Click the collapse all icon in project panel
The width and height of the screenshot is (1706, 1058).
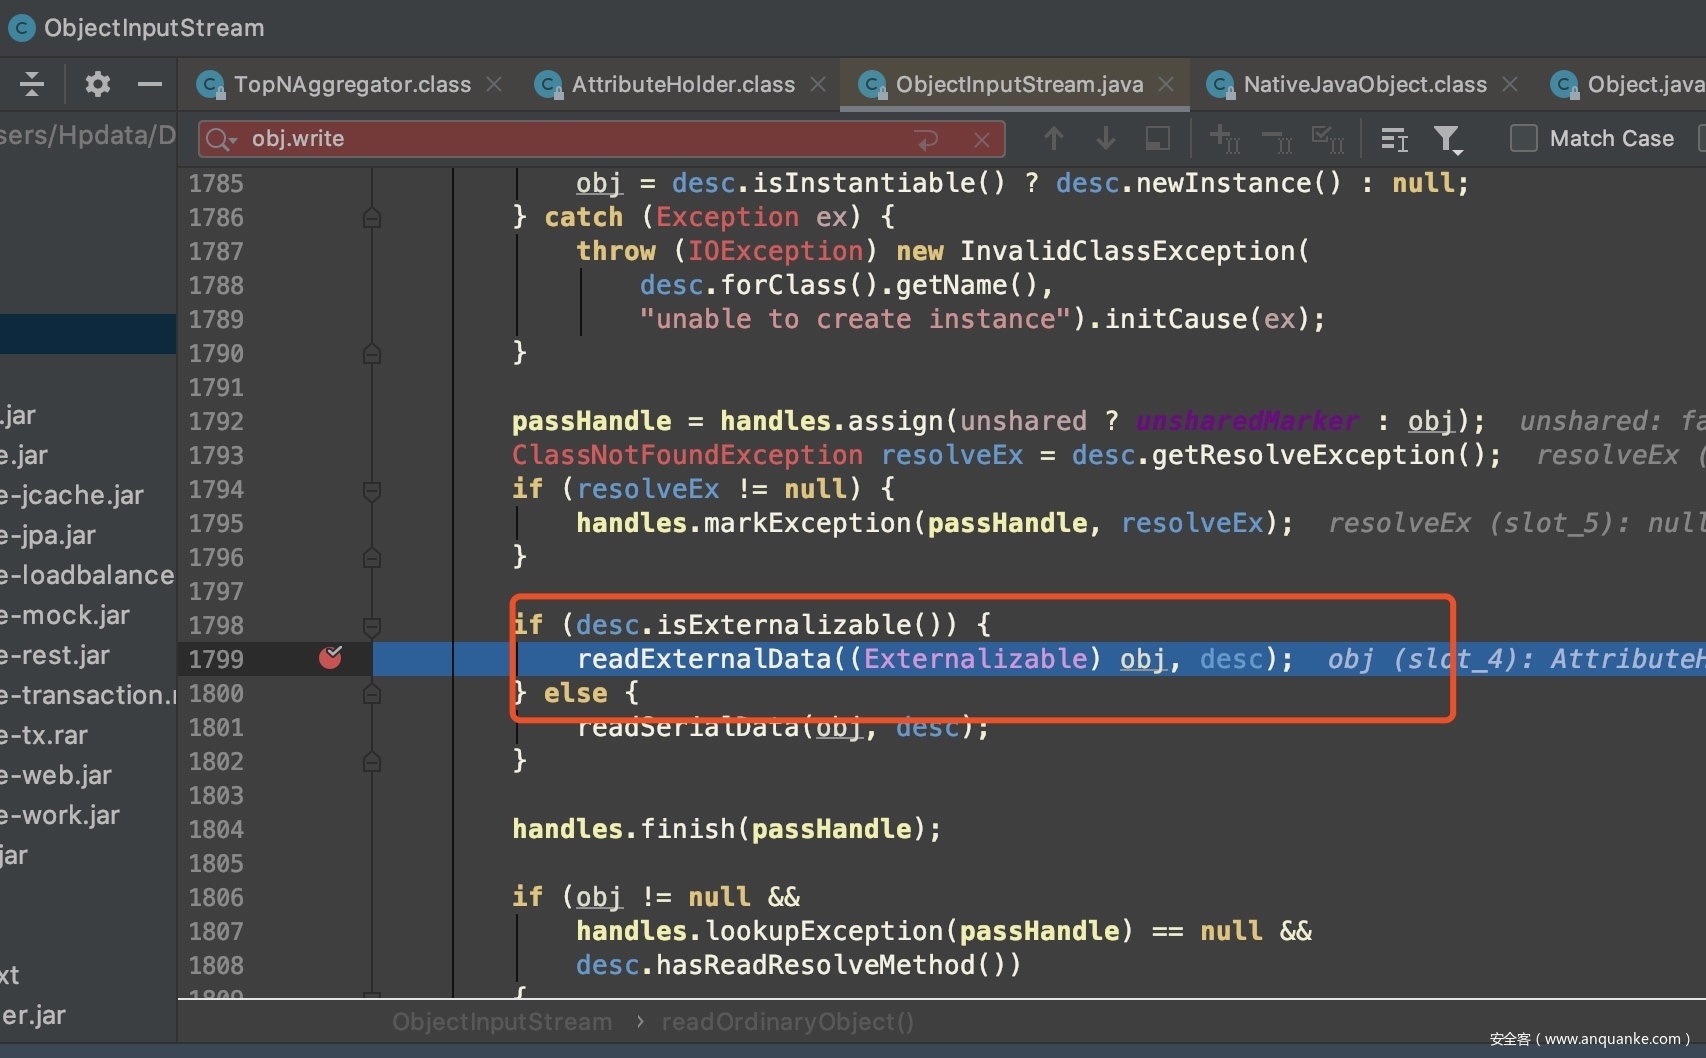[x=32, y=84]
